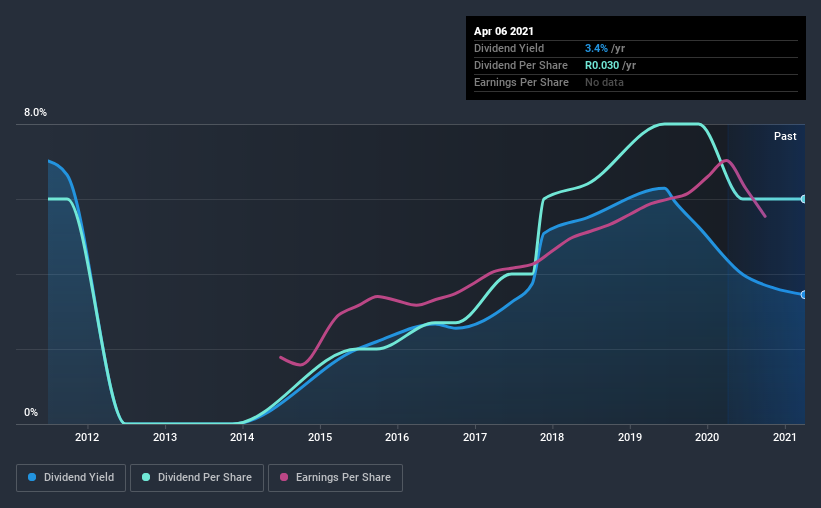Click the 2021 x-axis label
The width and height of the screenshot is (821, 508).
click(x=785, y=437)
